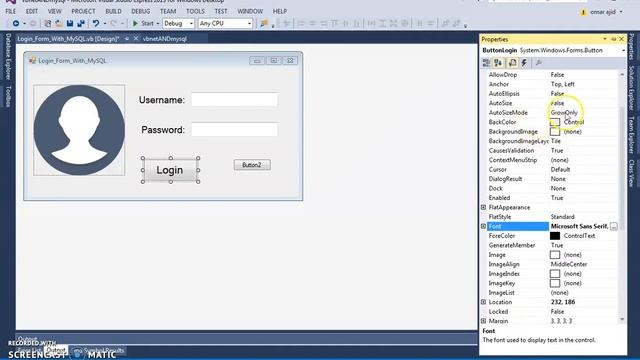Click the ForeColor ControlText black swatch
Viewport: 640px width, 360px height.
click(555, 236)
